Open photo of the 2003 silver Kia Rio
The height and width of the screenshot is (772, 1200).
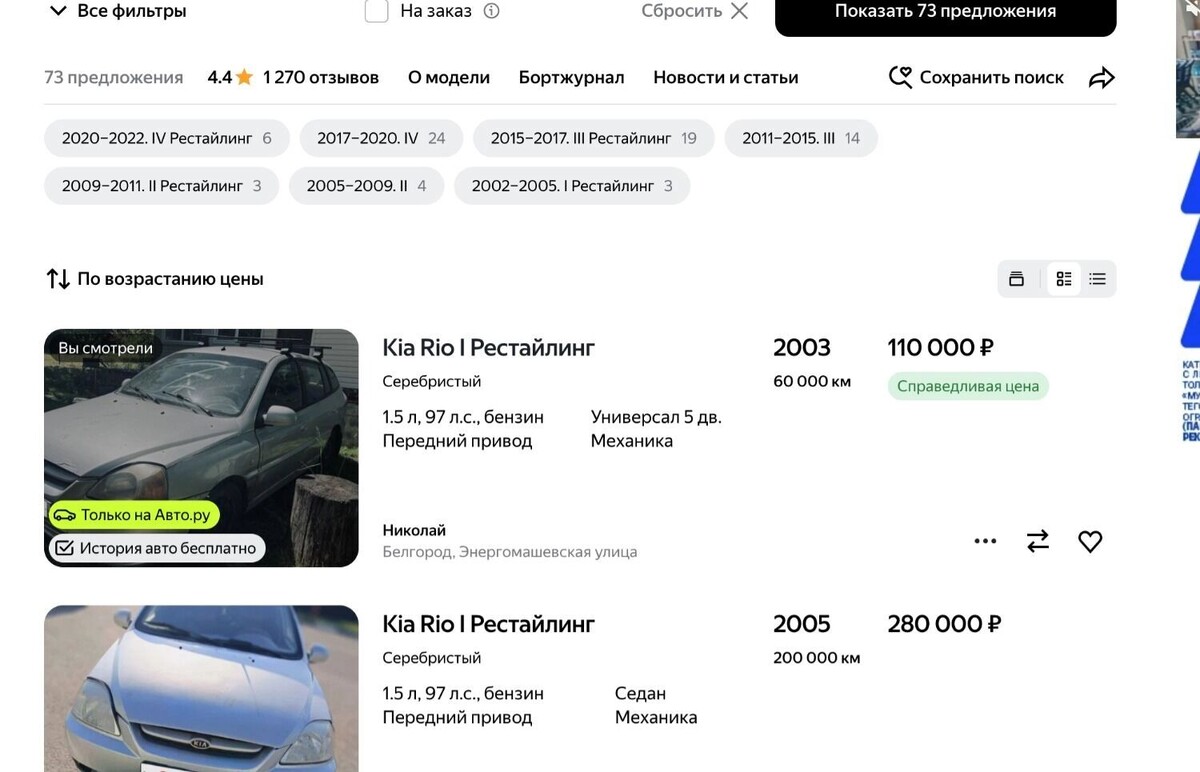[201, 448]
